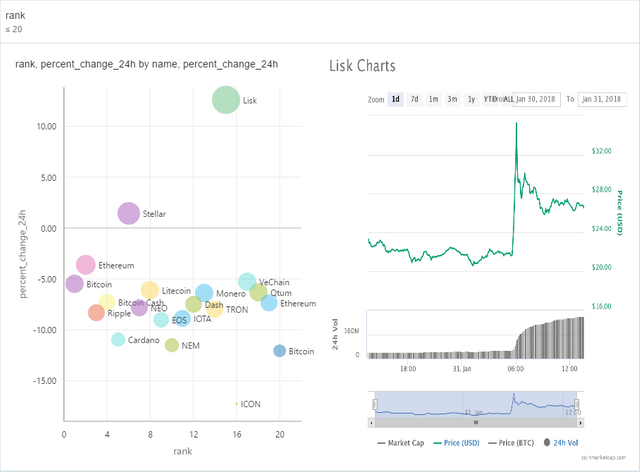Image resolution: width=640 pixels, height=472 pixels.
Task: Select the Monero bubble
Action: click(x=204, y=293)
